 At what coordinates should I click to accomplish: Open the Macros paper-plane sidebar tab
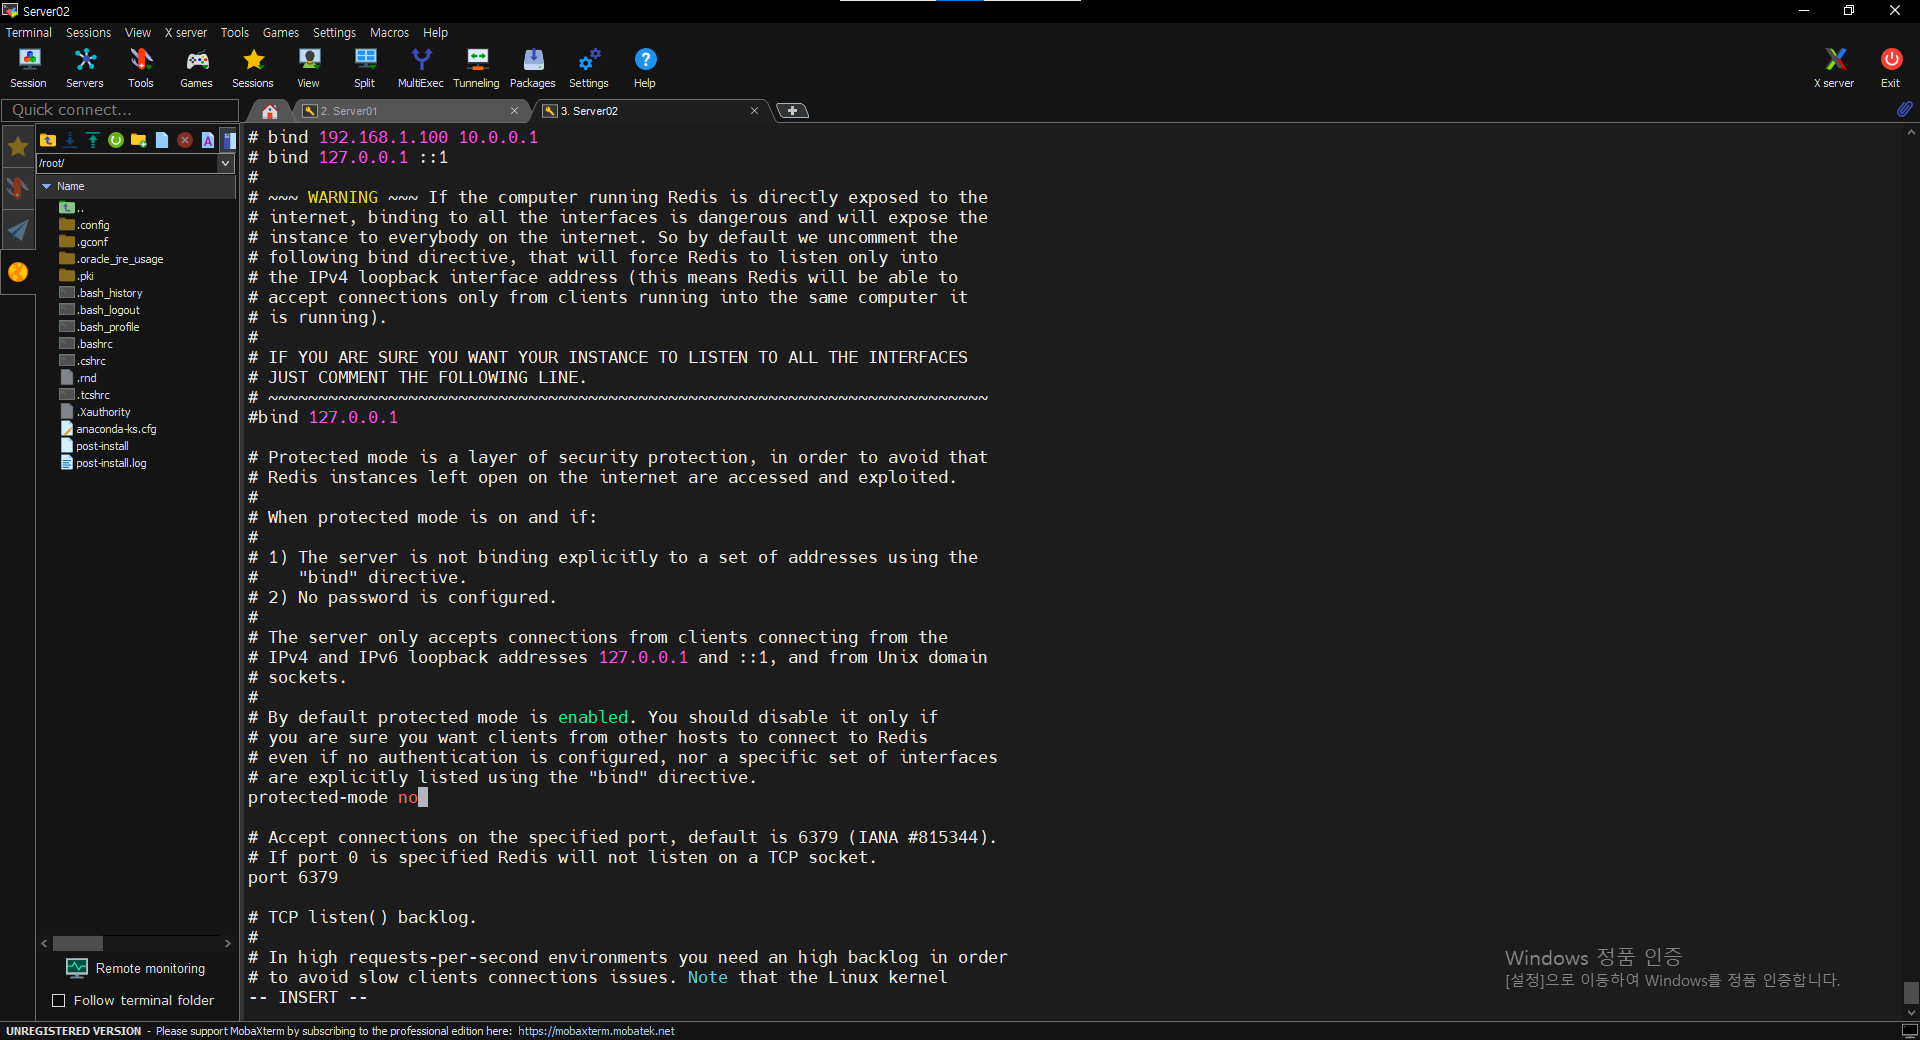click(x=18, y=230)
